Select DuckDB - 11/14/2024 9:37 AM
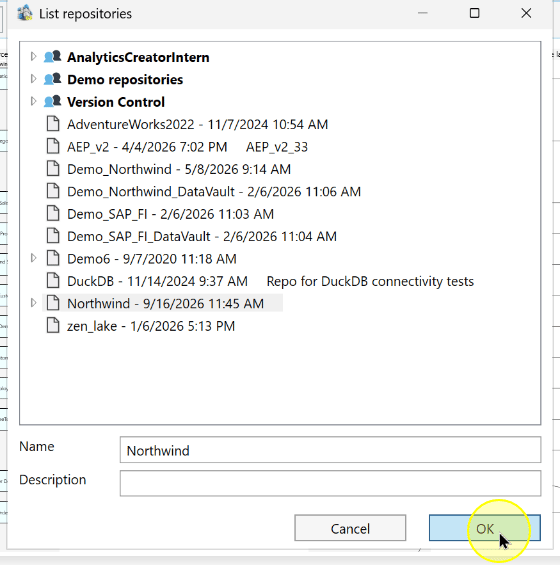This screenshot has width=560, height=565. [157, 281]
